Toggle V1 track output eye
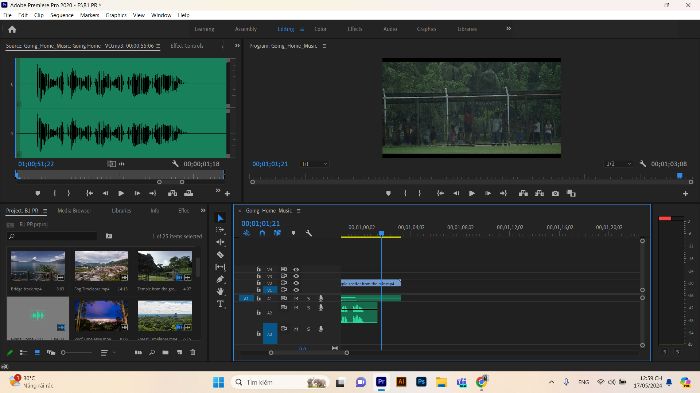 [x=296, y=290]
